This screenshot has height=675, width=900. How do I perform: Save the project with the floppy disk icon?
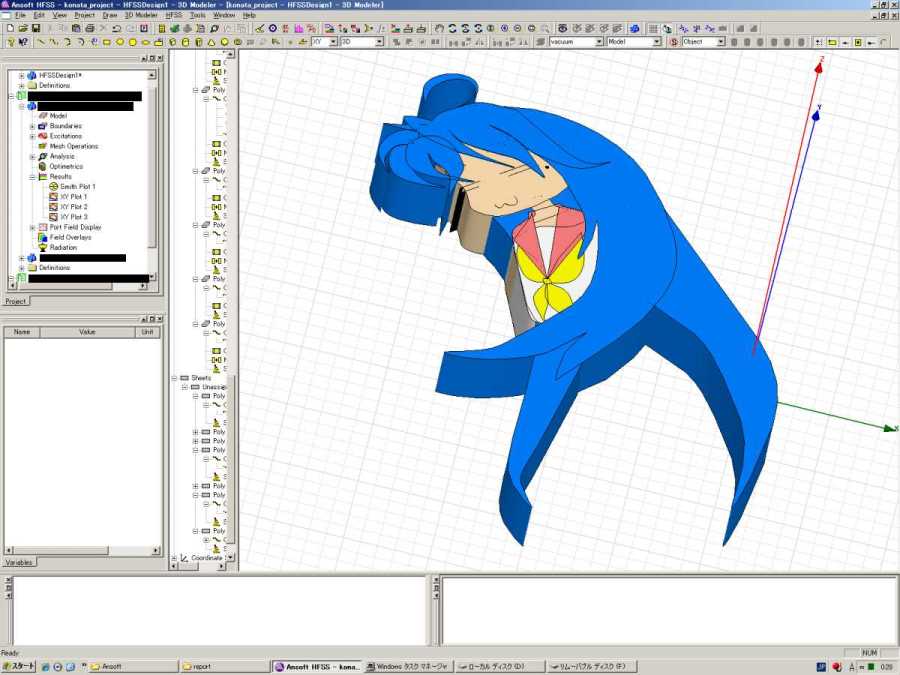pyautogui.click(x=36, y=28)
